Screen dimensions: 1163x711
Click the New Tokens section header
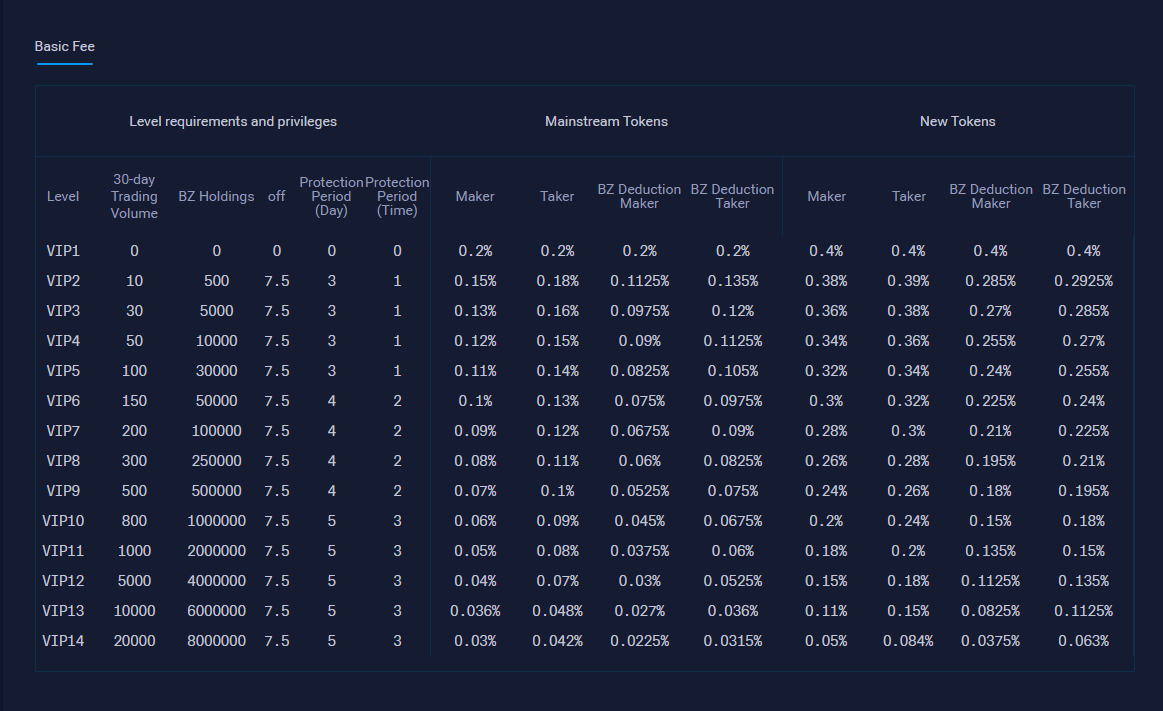957,121
